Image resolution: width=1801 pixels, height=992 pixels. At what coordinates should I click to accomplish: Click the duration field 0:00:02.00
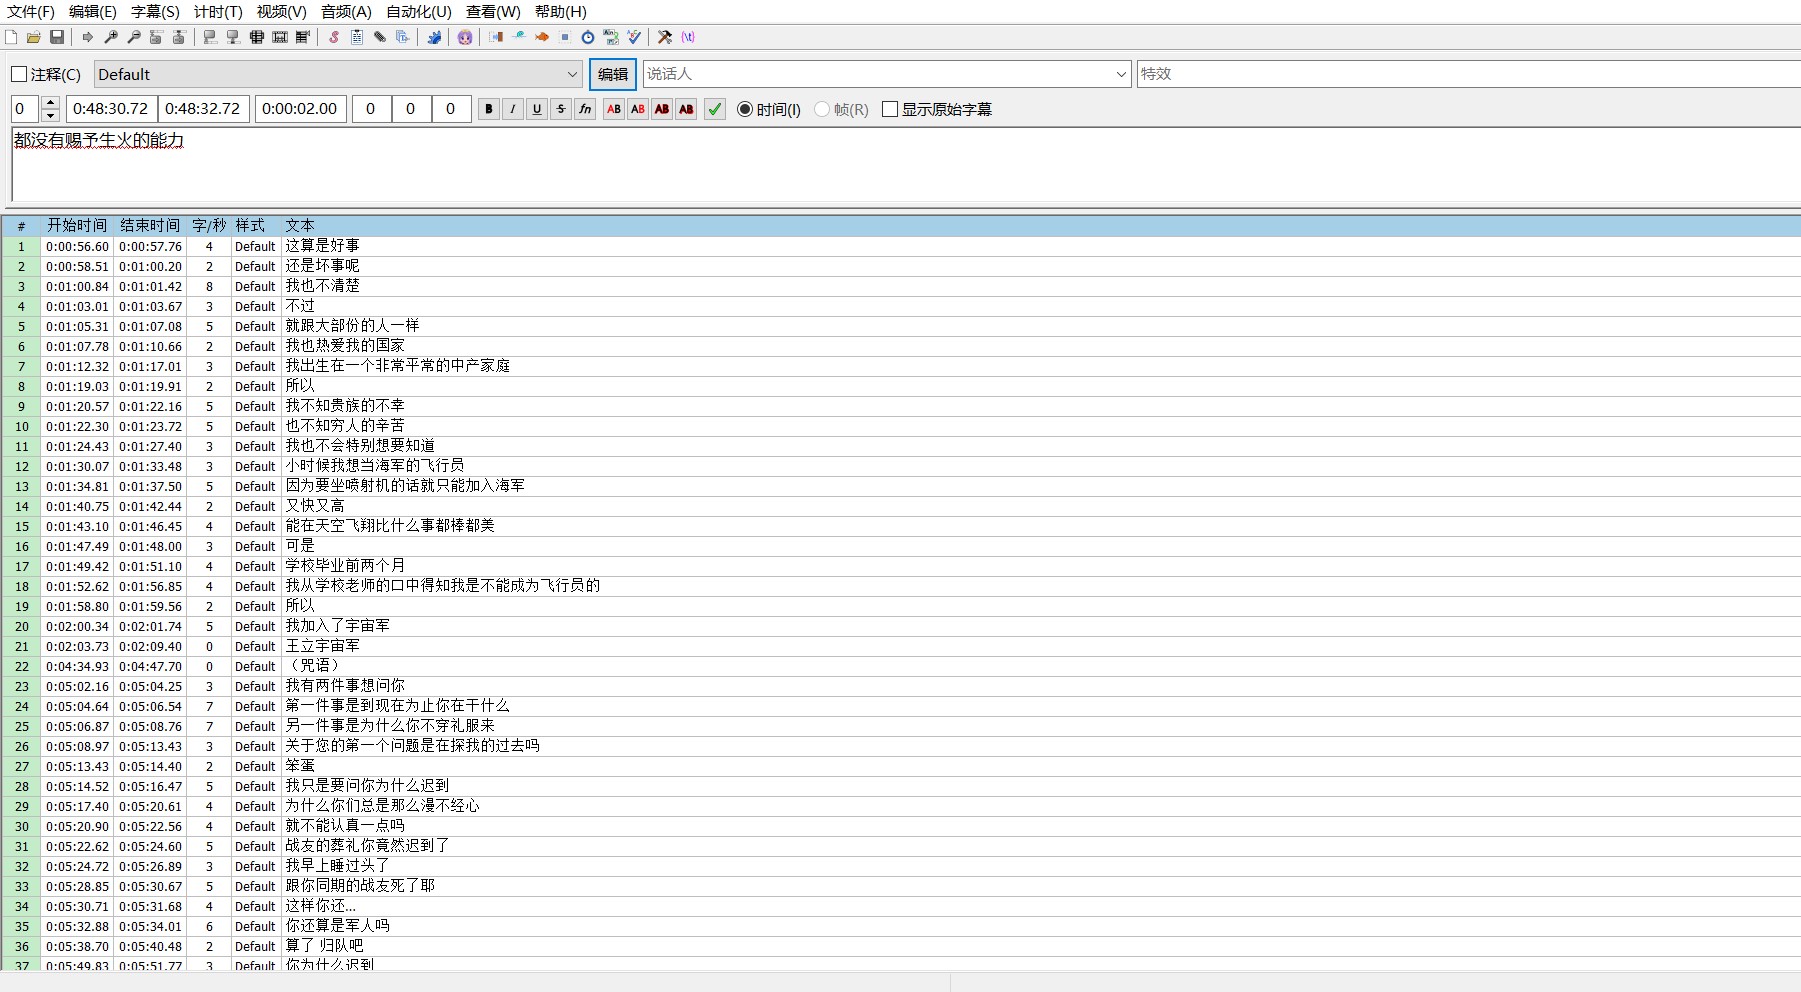pos(300,109)
